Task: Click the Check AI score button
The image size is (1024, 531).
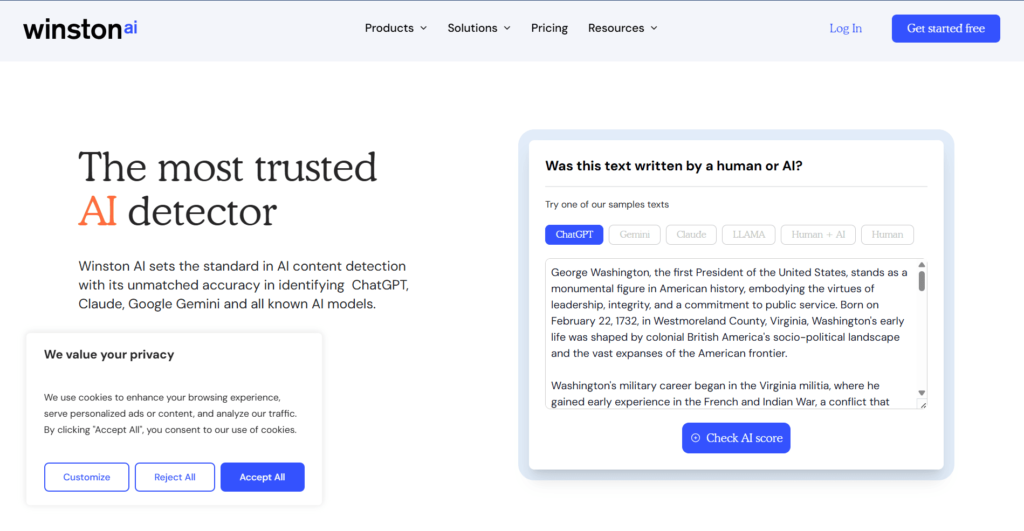Action: coord(736,438)
